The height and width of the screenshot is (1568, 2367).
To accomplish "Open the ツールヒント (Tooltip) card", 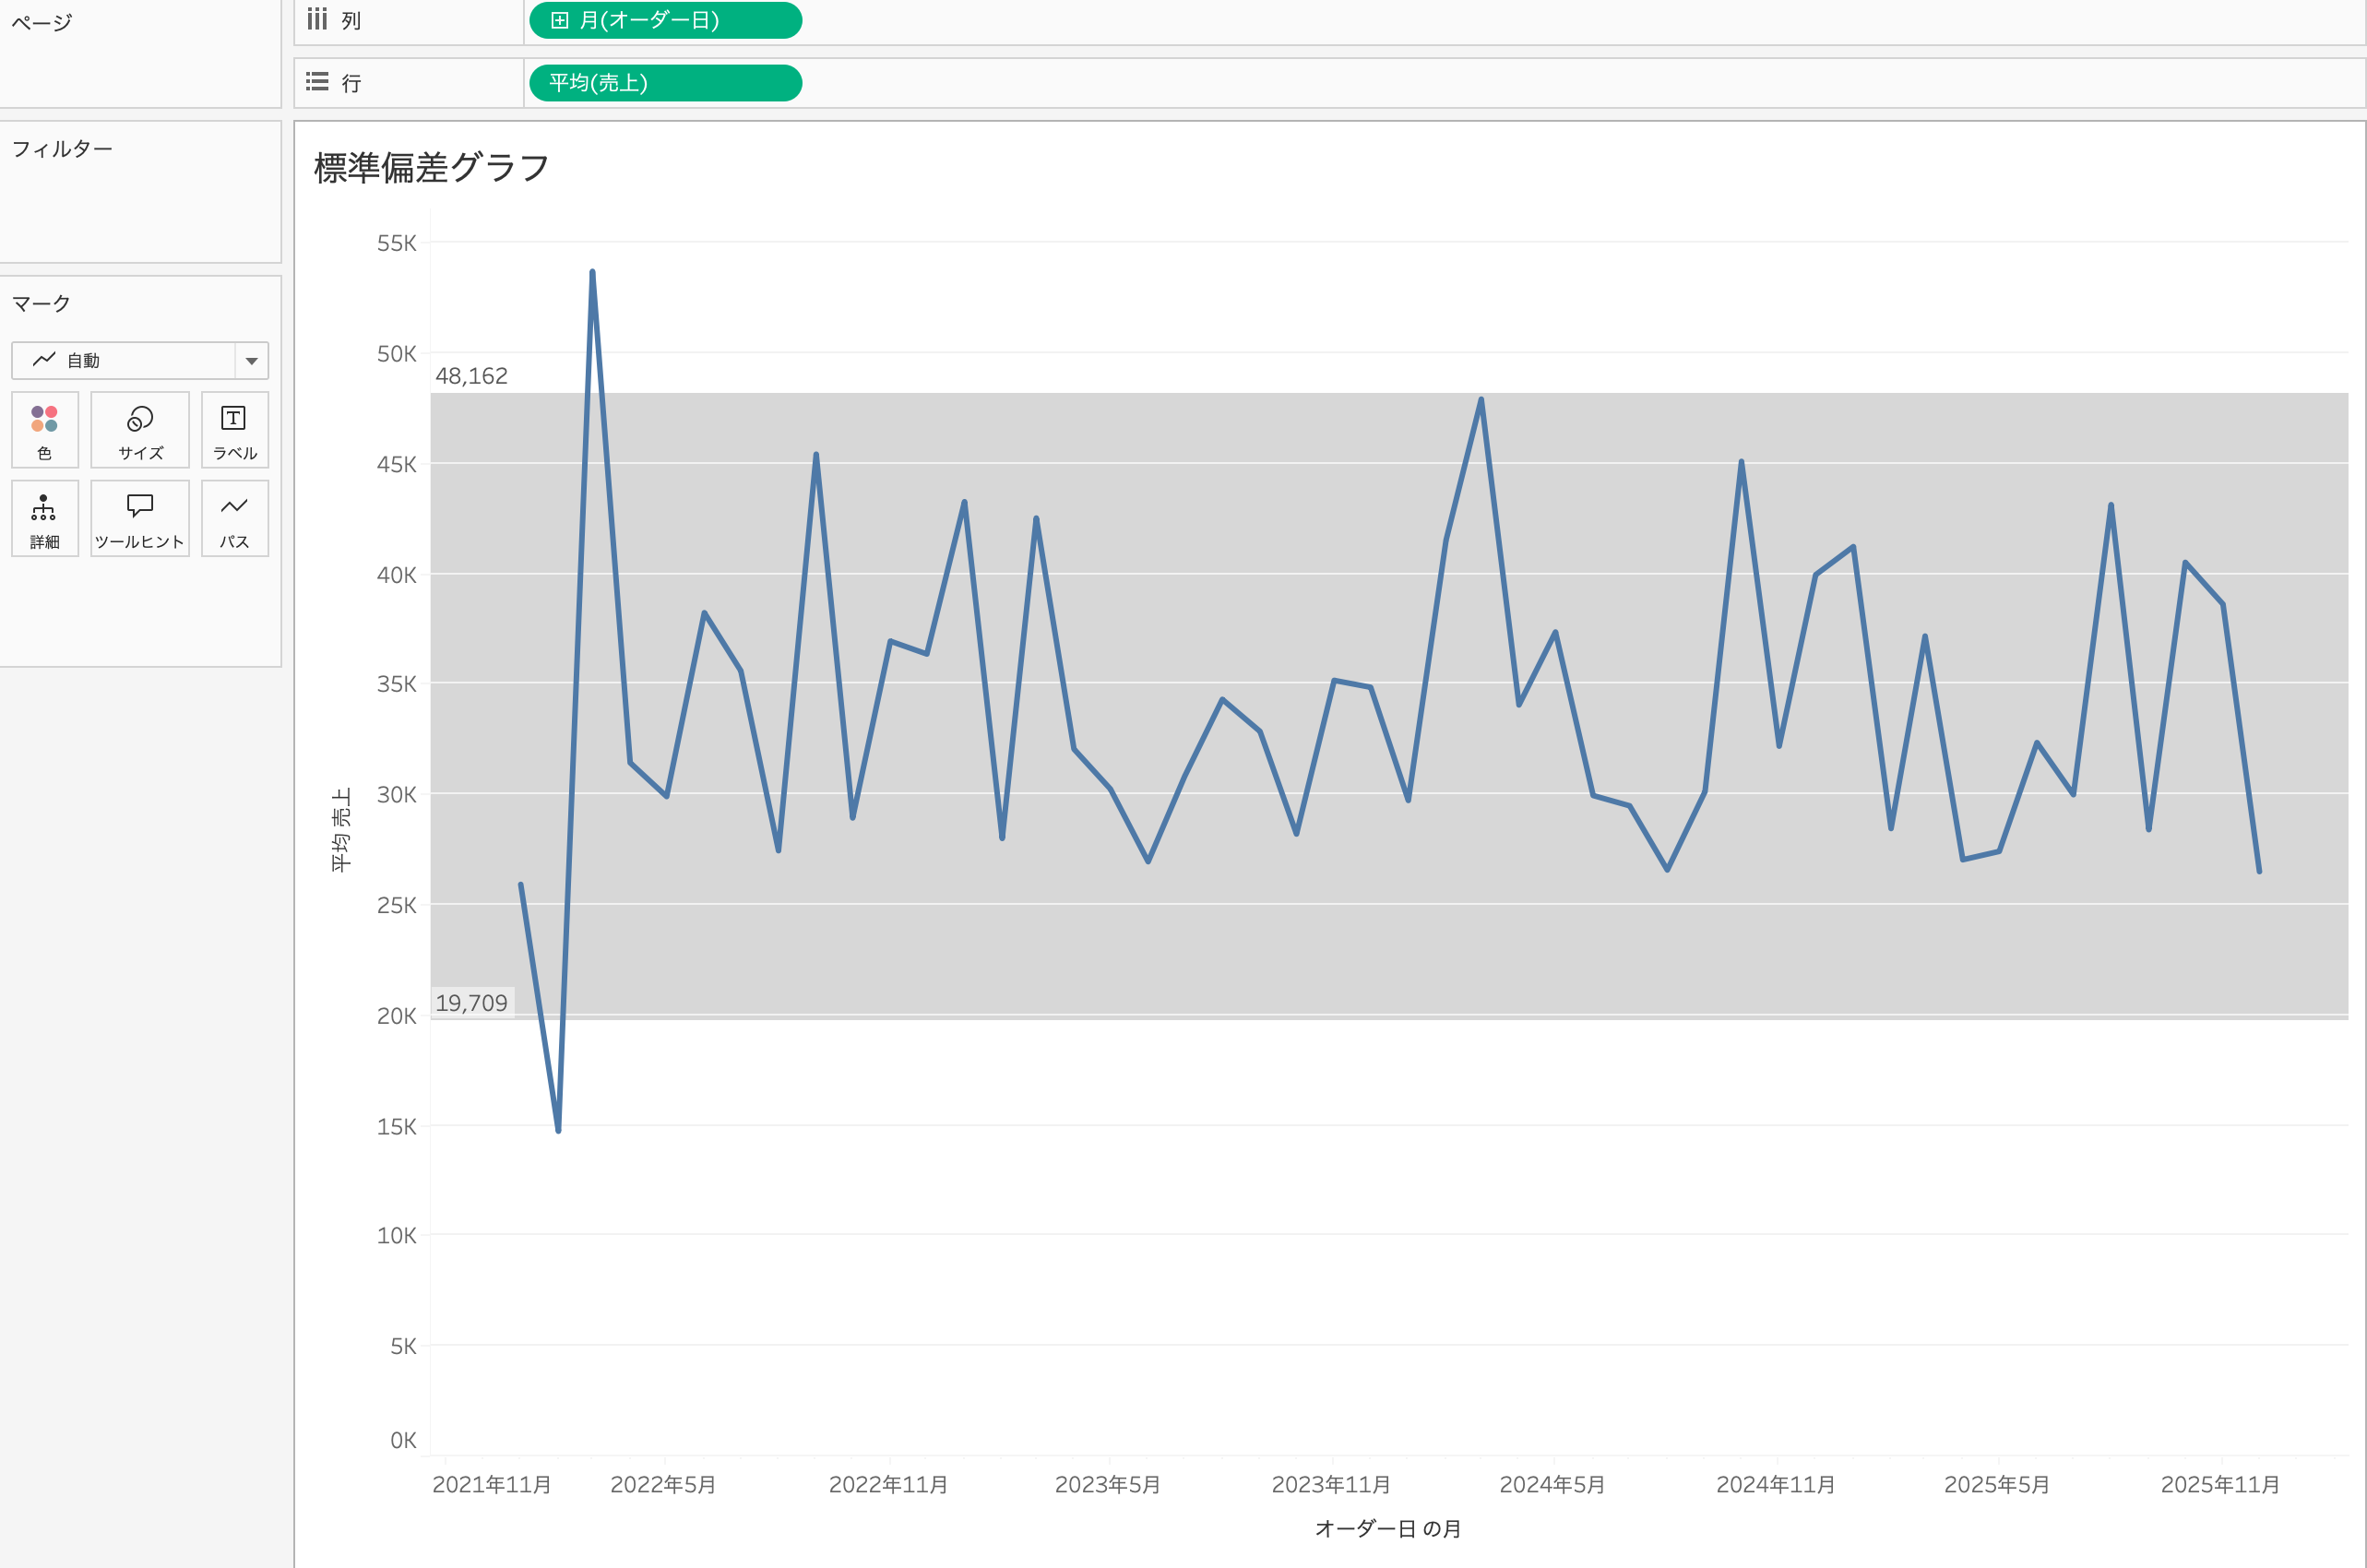I will [140, 519].
